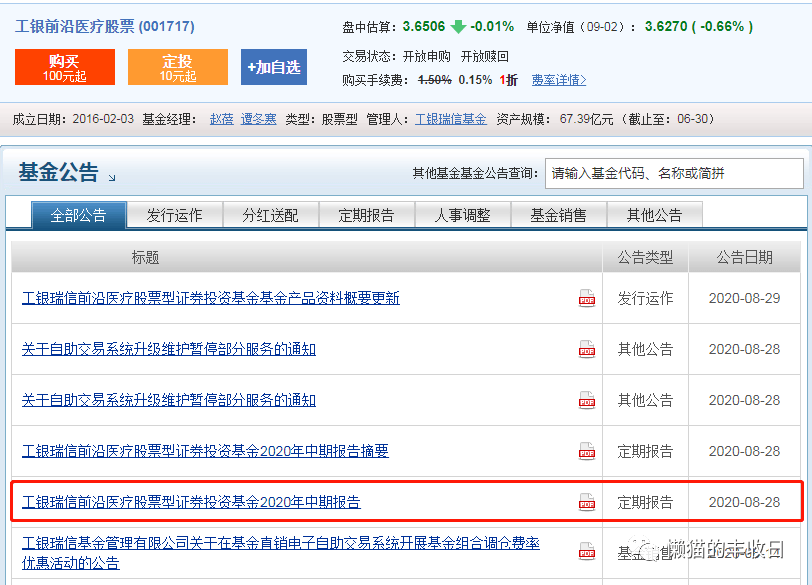This screenshot has width=812, height=585.
Task: Open 工银瑞信前沿医疗股票型证券投资基金2020年中期报告摘要 link
Action: tap(205, 451)
